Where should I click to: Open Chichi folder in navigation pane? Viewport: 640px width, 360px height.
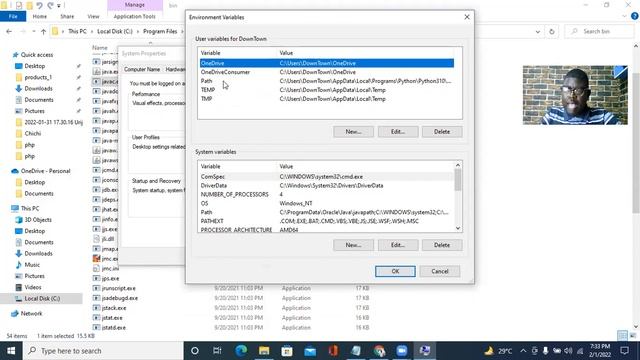tap(33, 133)
